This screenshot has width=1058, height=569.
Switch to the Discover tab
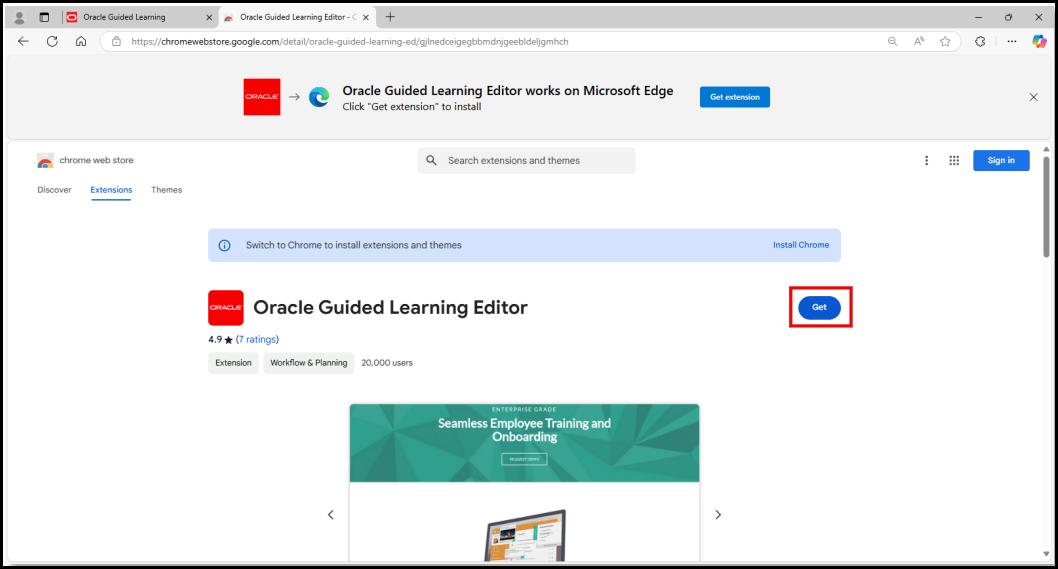coord(54,190)
